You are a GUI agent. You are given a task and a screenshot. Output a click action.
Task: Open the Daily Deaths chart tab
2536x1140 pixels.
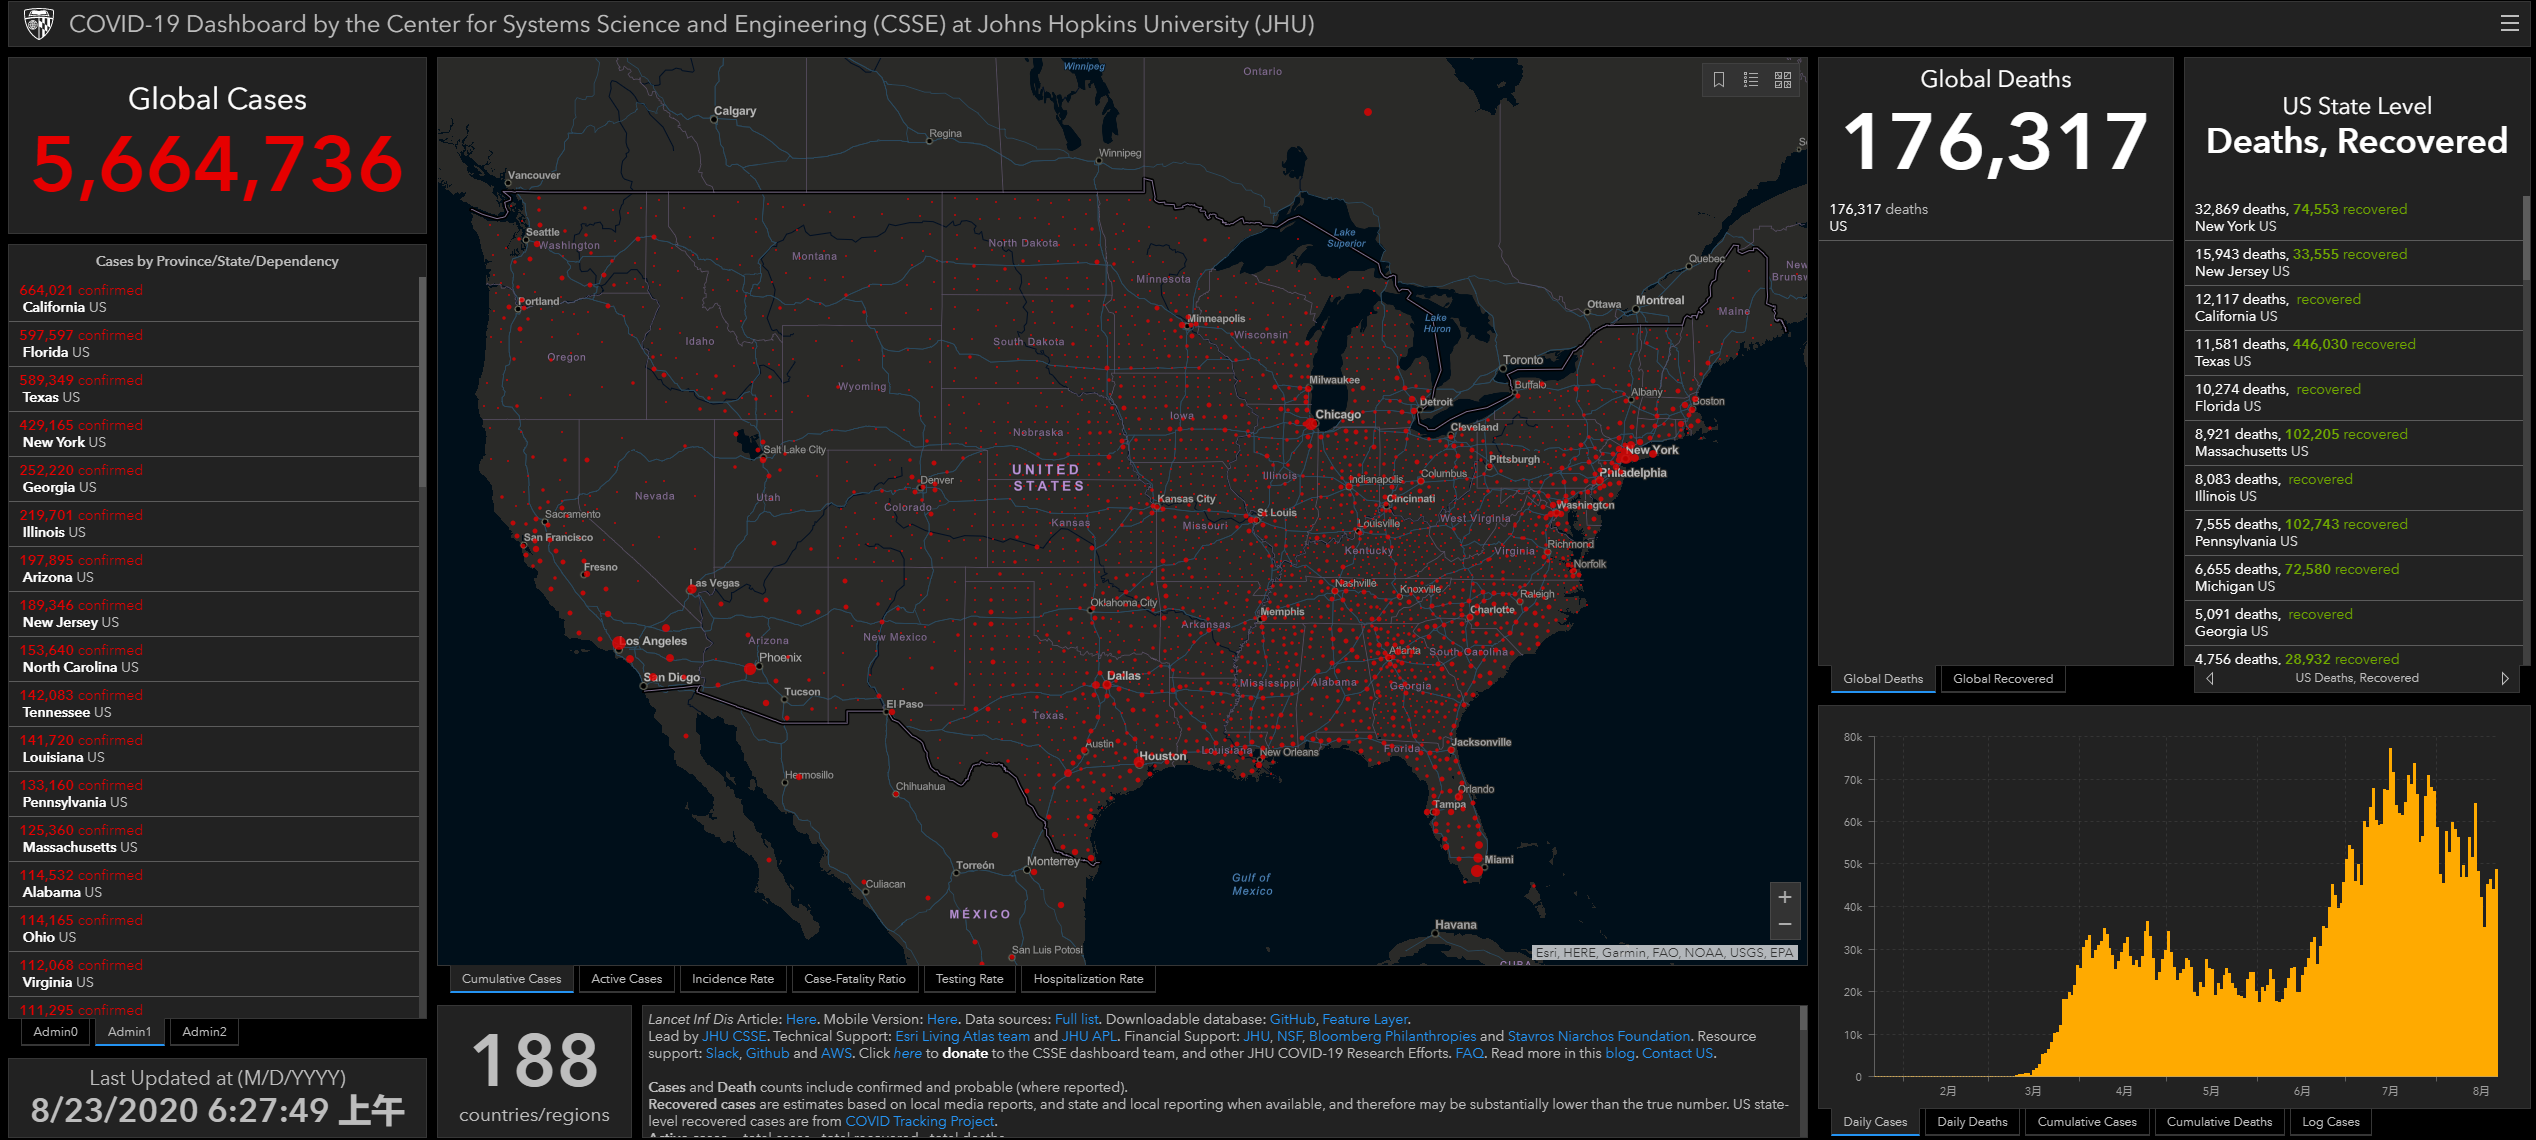1971,1122
